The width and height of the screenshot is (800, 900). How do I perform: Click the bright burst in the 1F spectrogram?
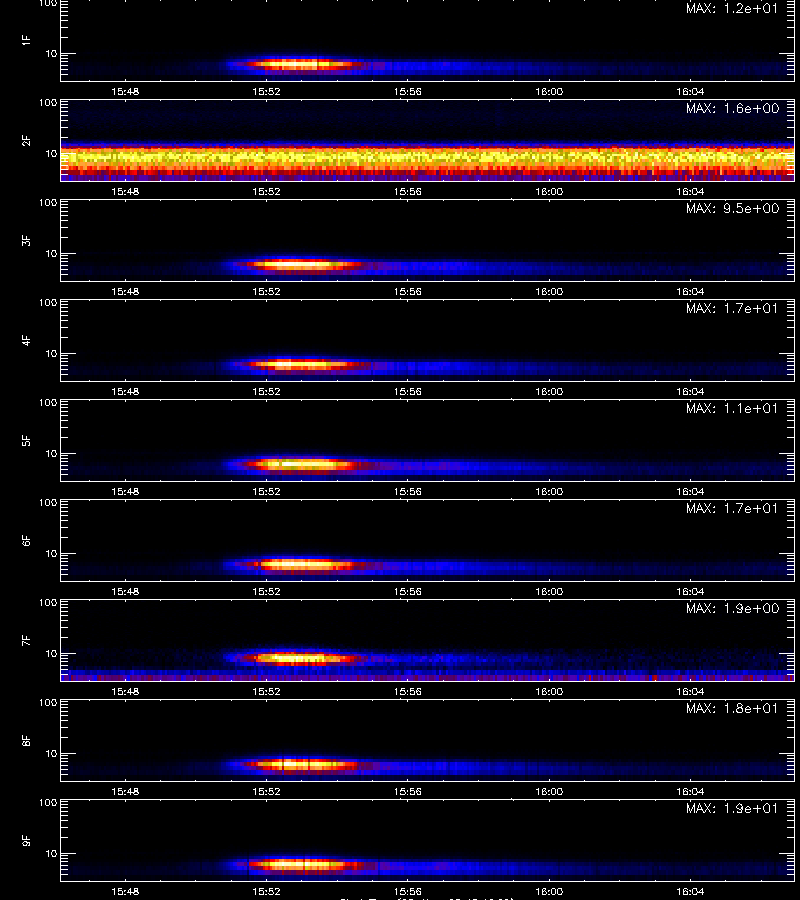(x=301, y=65)
